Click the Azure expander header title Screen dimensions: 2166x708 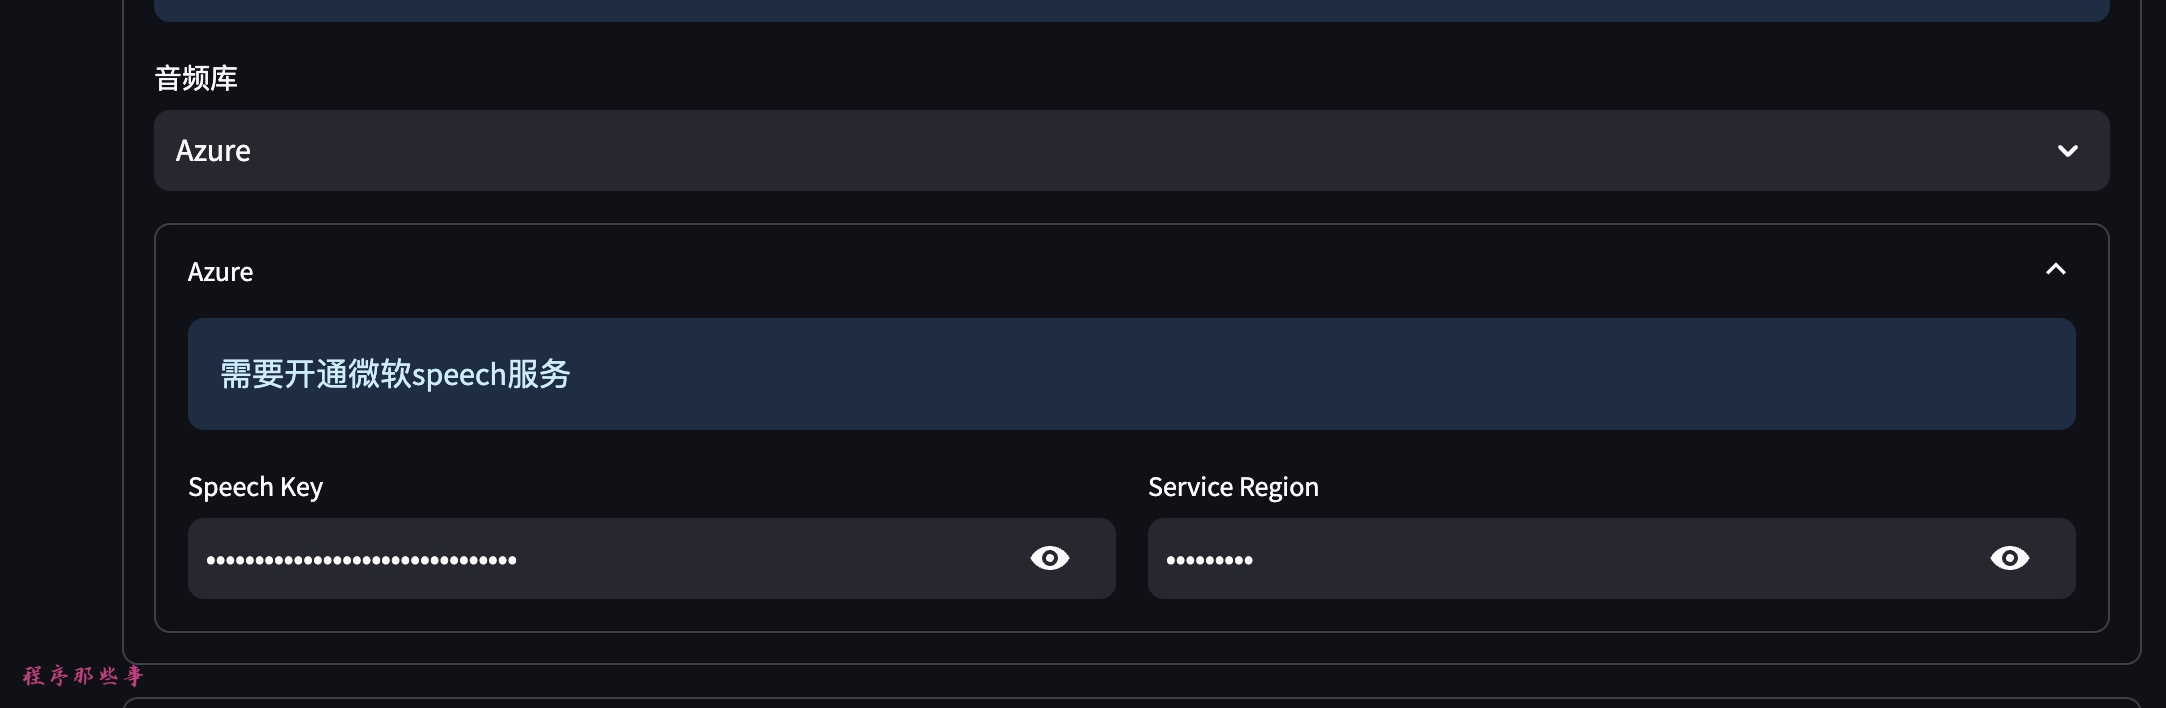pyautogui.click(x=220, y=272)
